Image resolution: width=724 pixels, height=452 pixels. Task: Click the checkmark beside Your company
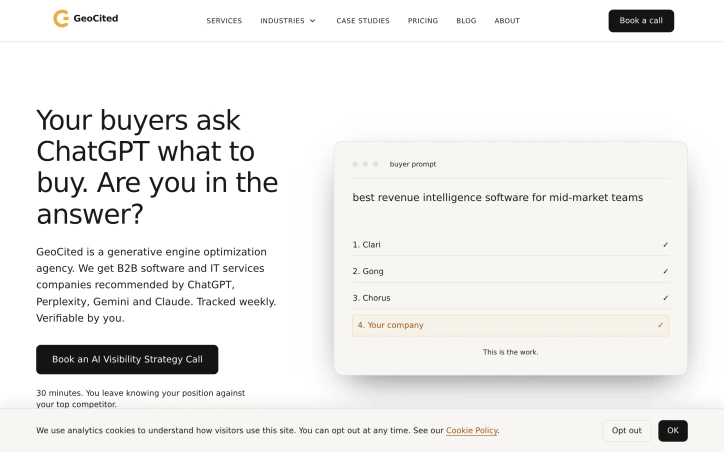click(x=660, y=325)
